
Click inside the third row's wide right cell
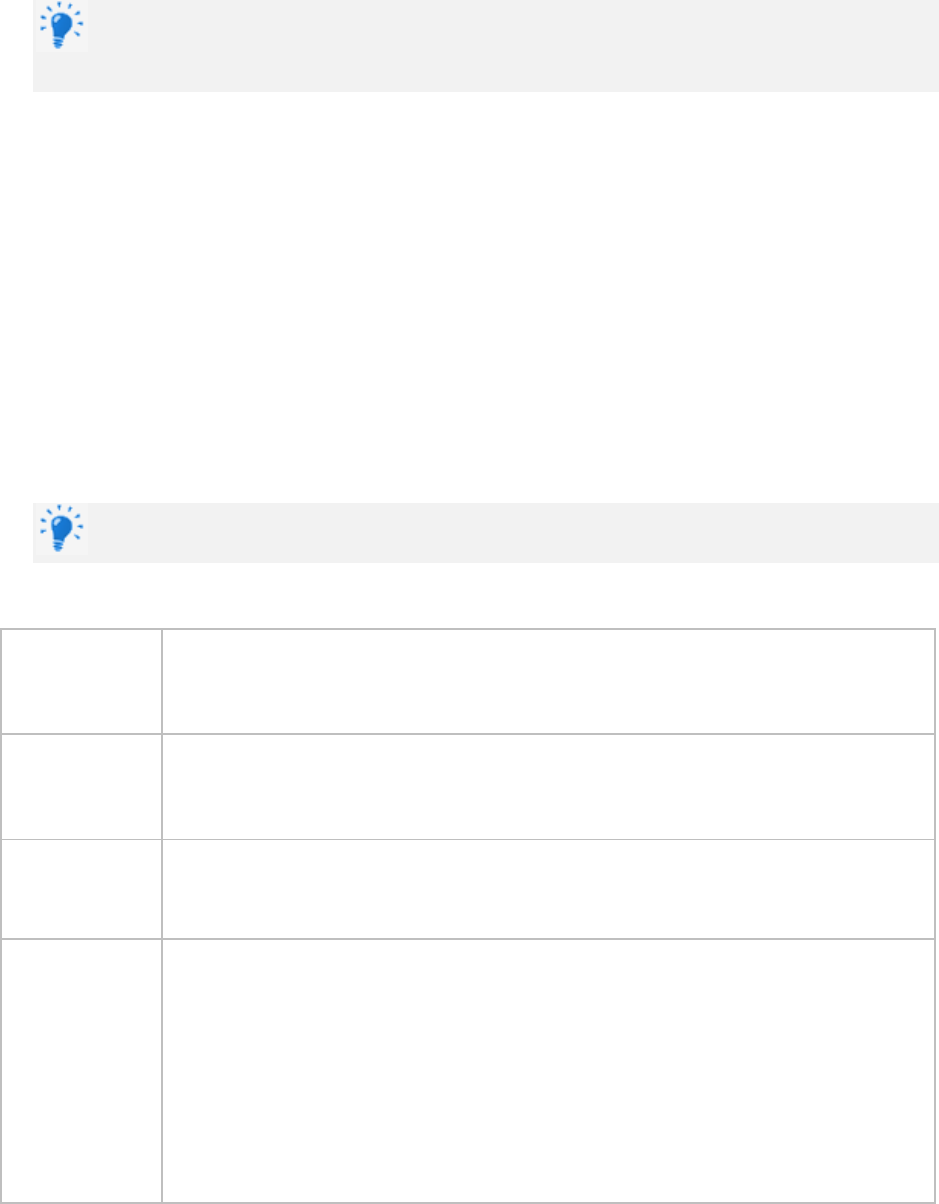pos(548,889)
